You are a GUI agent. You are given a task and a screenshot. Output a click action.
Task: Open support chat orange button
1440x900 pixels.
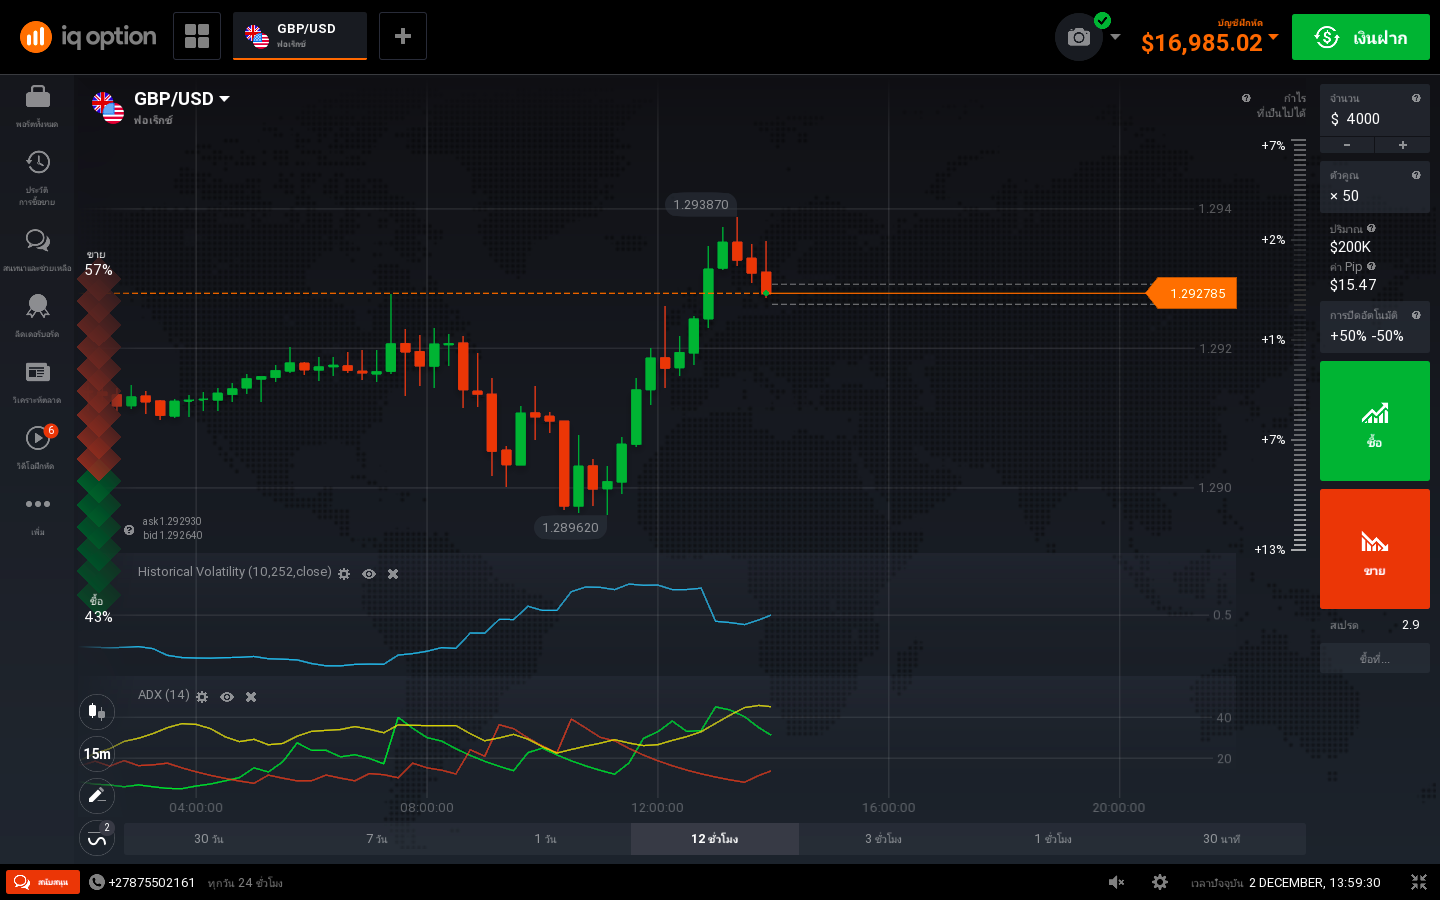(43, 882)
